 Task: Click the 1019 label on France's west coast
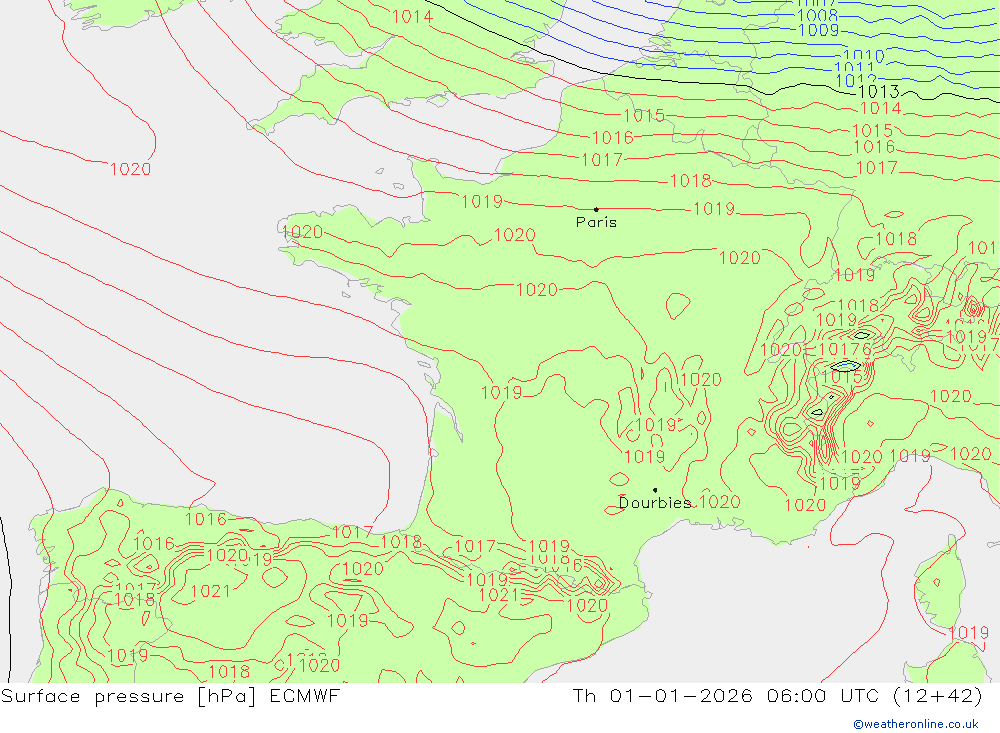tap(501, 392)
